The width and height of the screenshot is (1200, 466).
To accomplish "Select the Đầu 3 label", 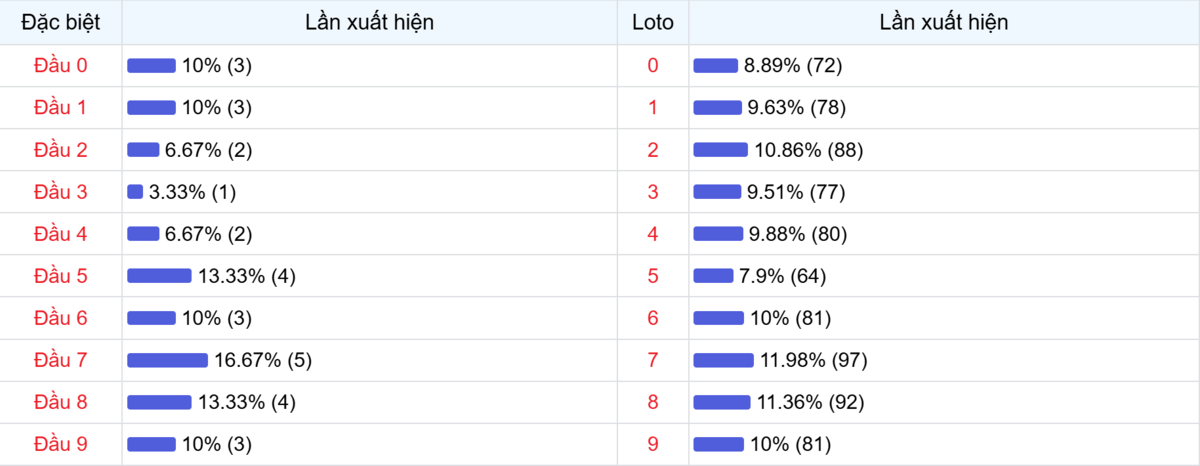I will [x=61, y=192].
